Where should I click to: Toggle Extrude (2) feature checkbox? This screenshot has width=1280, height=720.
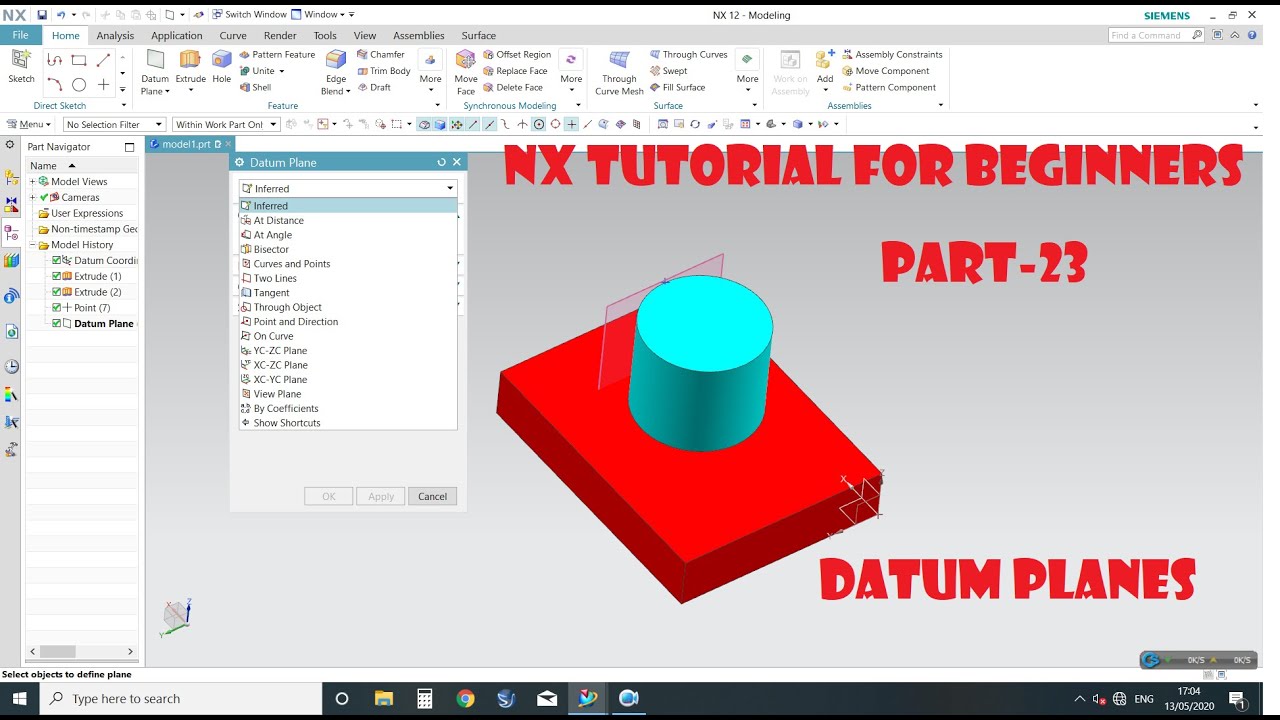click(x=57, y=292)
